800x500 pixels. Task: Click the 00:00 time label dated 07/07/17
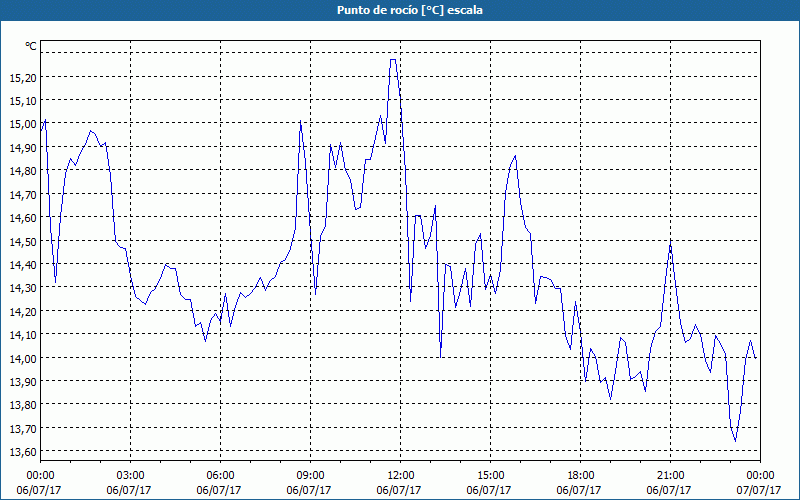pyautogui.click(x=760, y=476)
